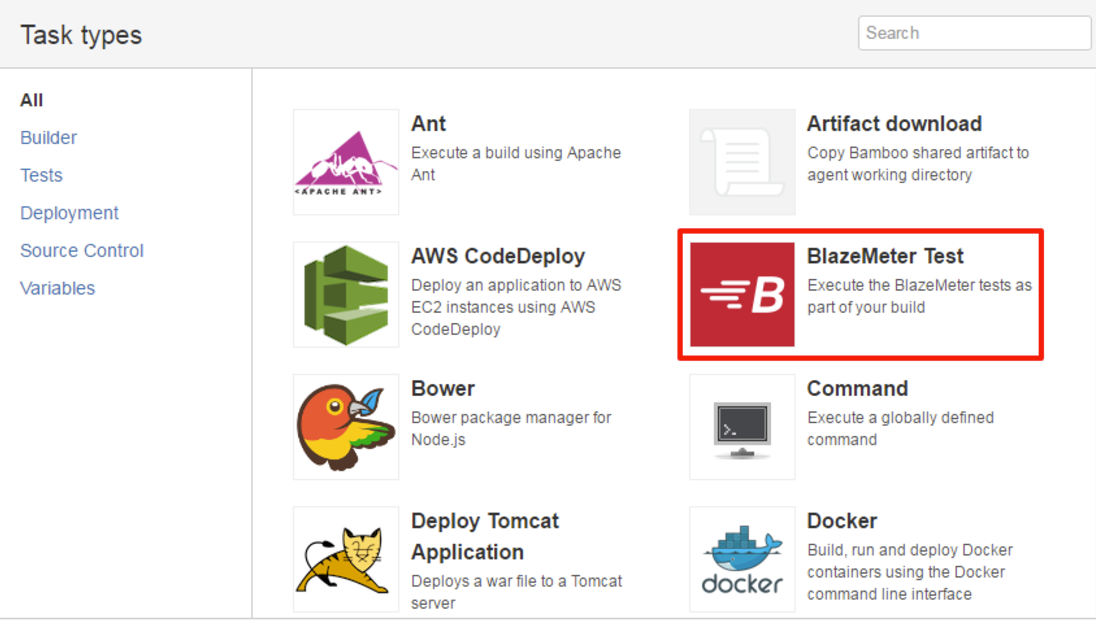Viewport: 1096px width, 620px height.
Task: Click the Tomcat cat icon
Action: 346,559
